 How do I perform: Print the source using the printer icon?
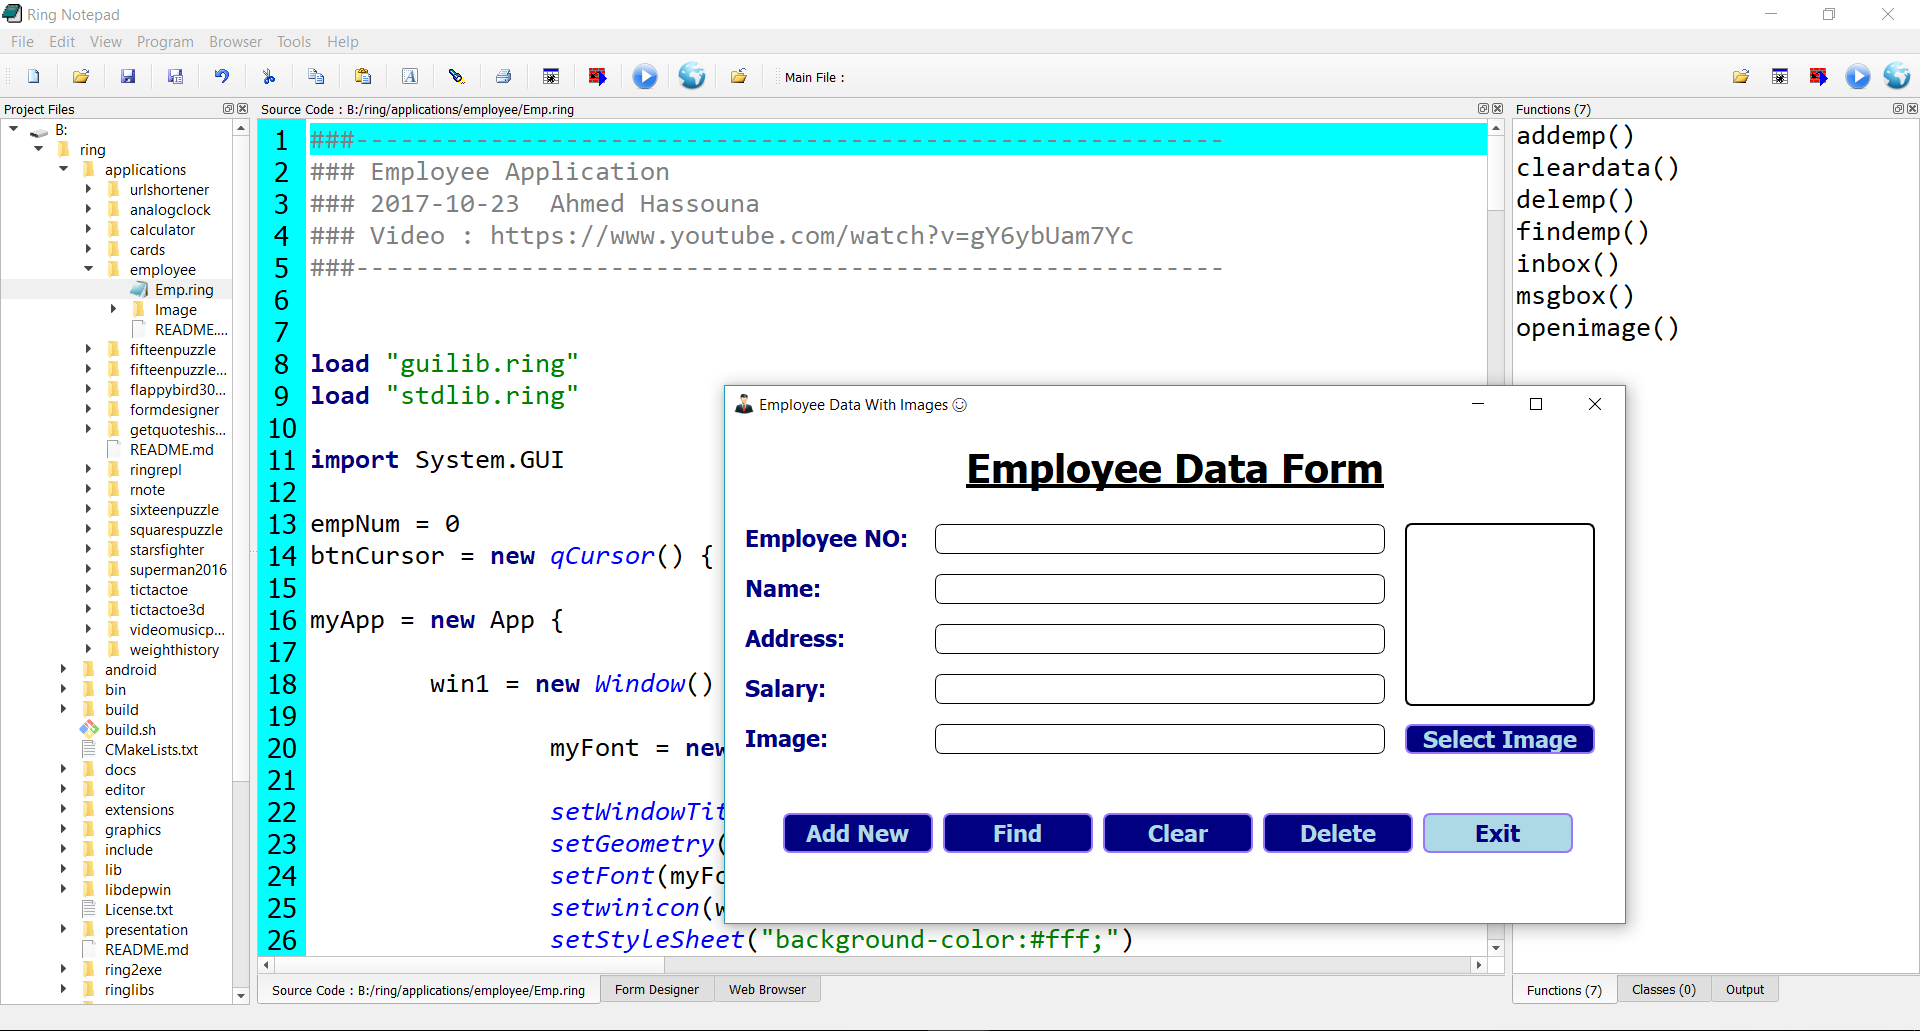pos(504,77)
